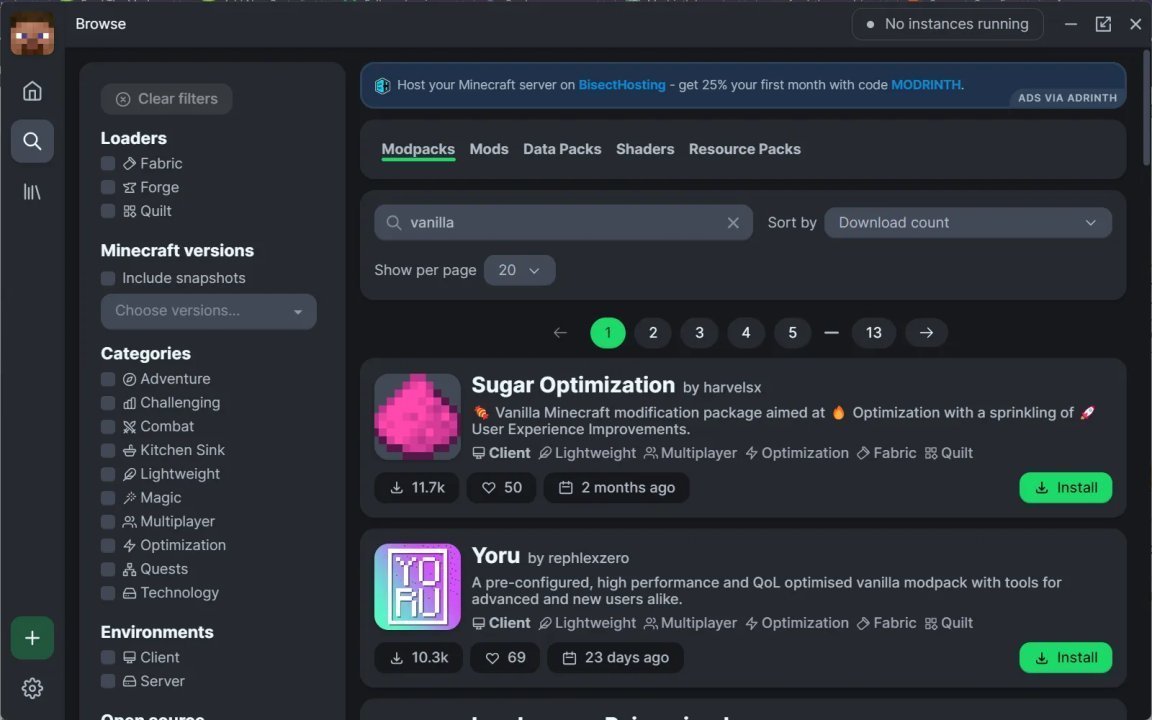The width and height of the screenshot is (1152, 720).
Task: Click Optimization tag on Sugar Optimization card
Action: click(x=796, y=453)
